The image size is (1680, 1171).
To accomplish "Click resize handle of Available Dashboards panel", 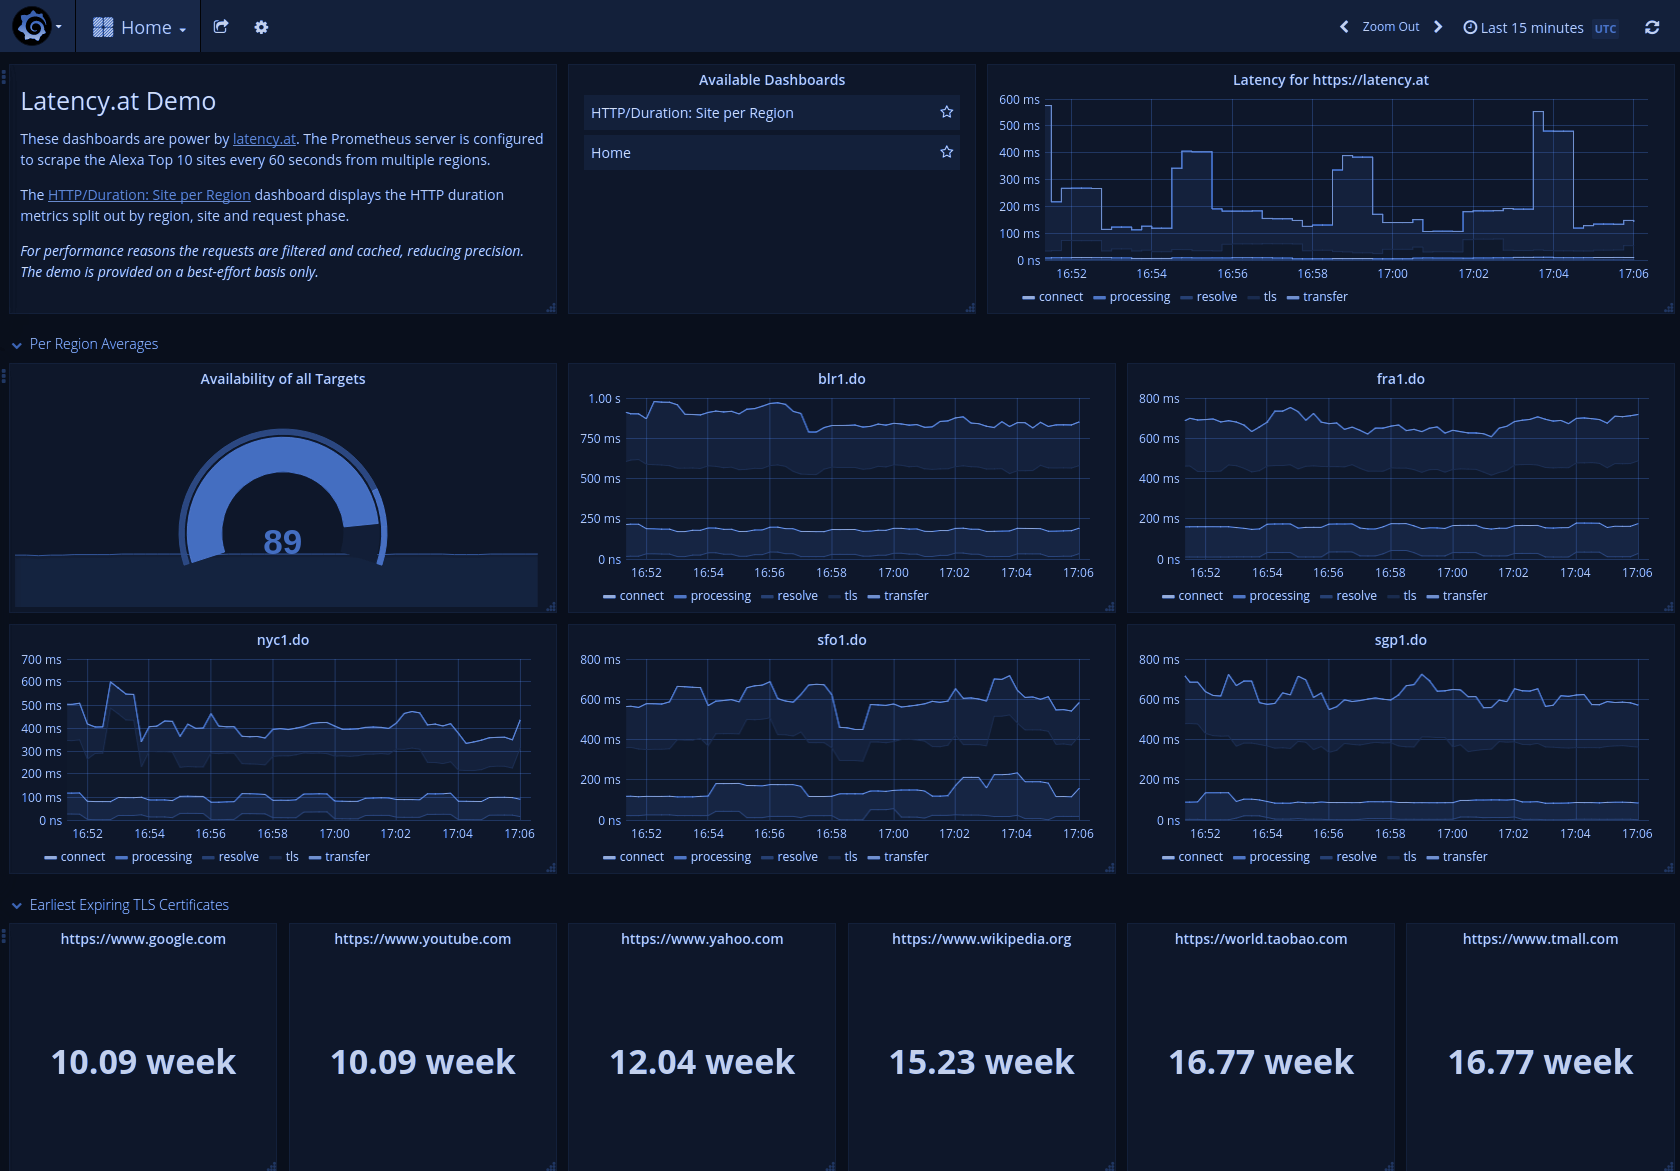I will (x=970, y=308).
